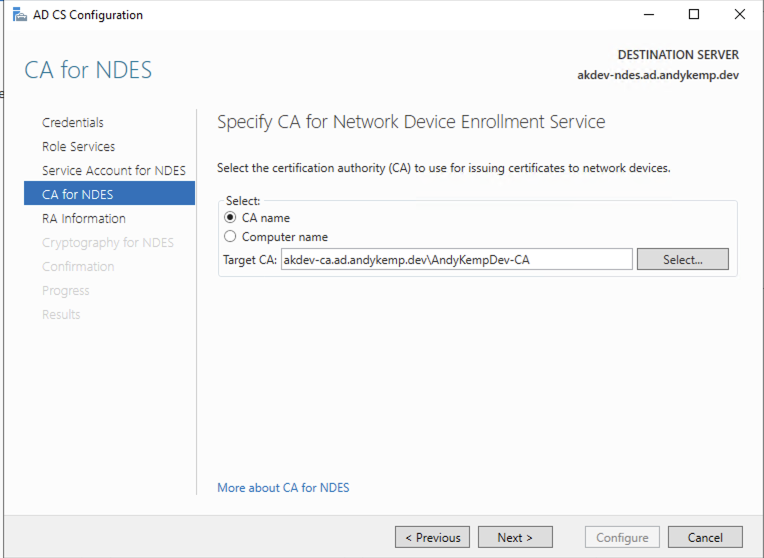Go back with the Previous button

[x=432, y=537]
